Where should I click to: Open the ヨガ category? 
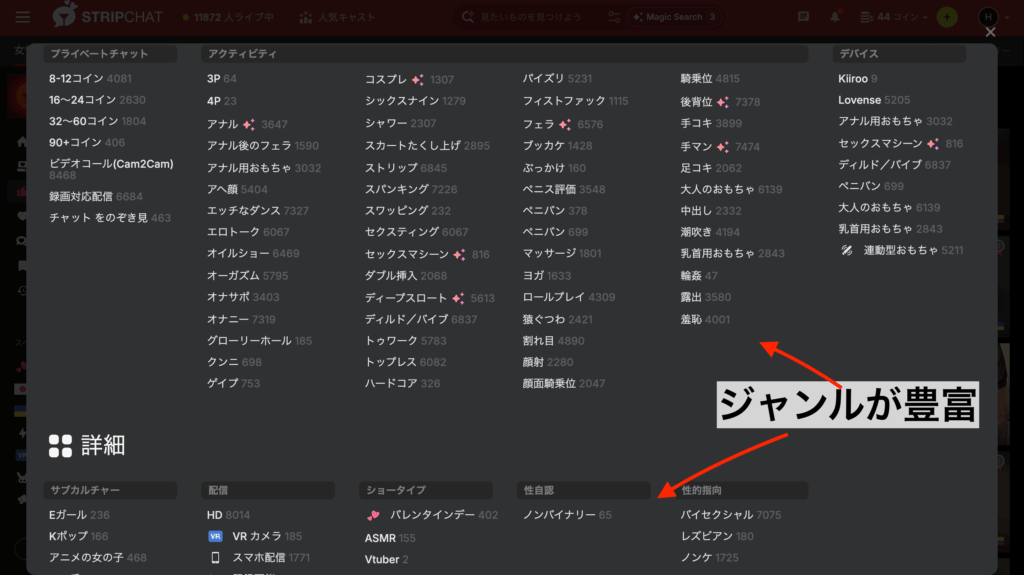coord(547,276)
